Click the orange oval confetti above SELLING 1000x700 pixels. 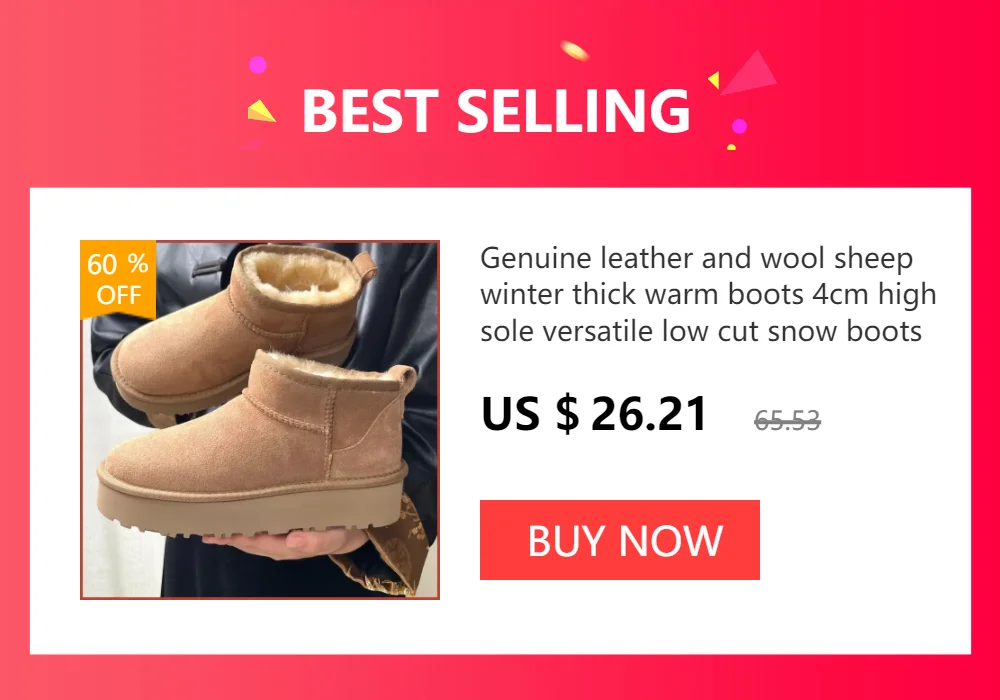(575, 50)
